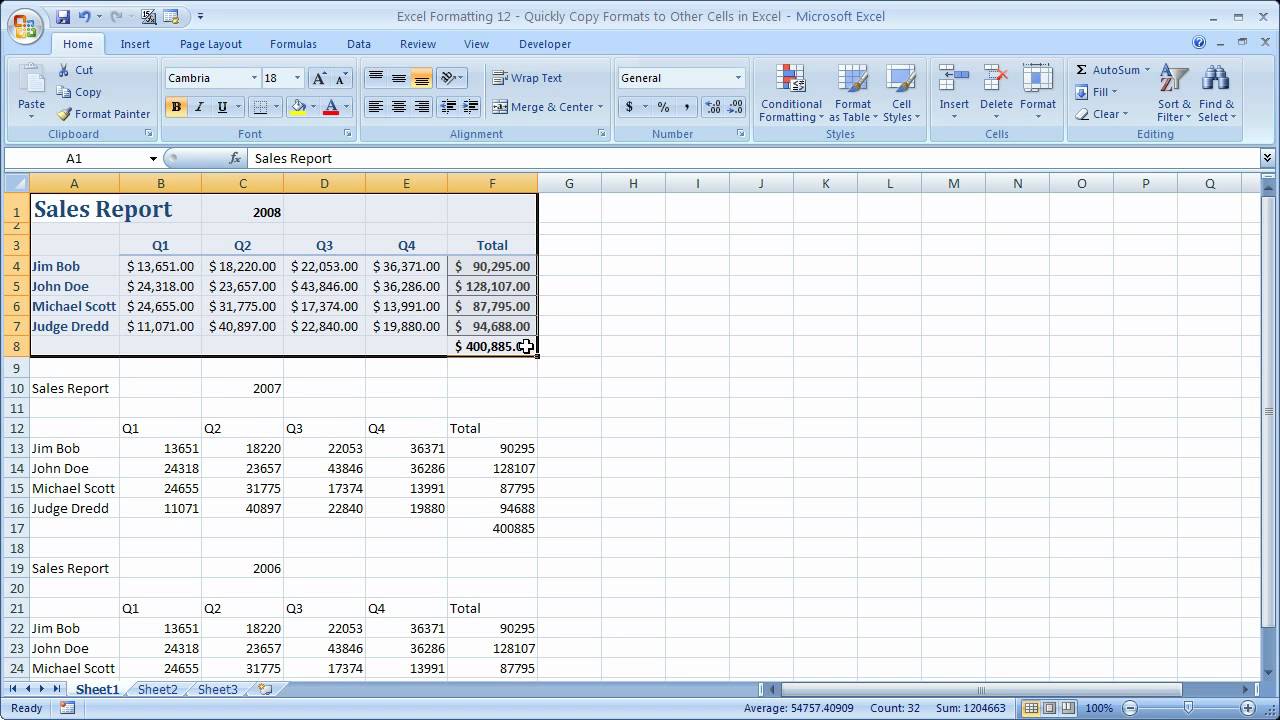This screenshot has width=1280, height=720.
Task: Expand borders dropdown arrow
Action: tap(277, 107)
